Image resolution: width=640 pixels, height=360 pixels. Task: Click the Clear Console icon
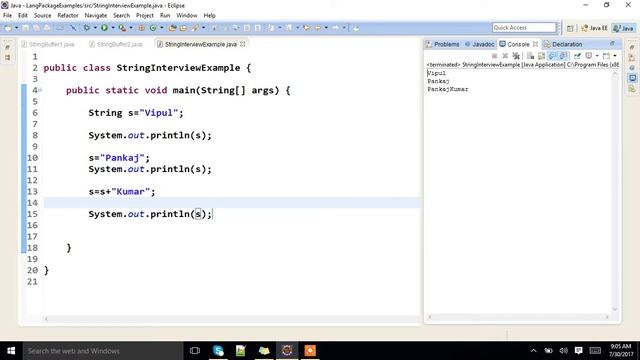coord(530,56)
